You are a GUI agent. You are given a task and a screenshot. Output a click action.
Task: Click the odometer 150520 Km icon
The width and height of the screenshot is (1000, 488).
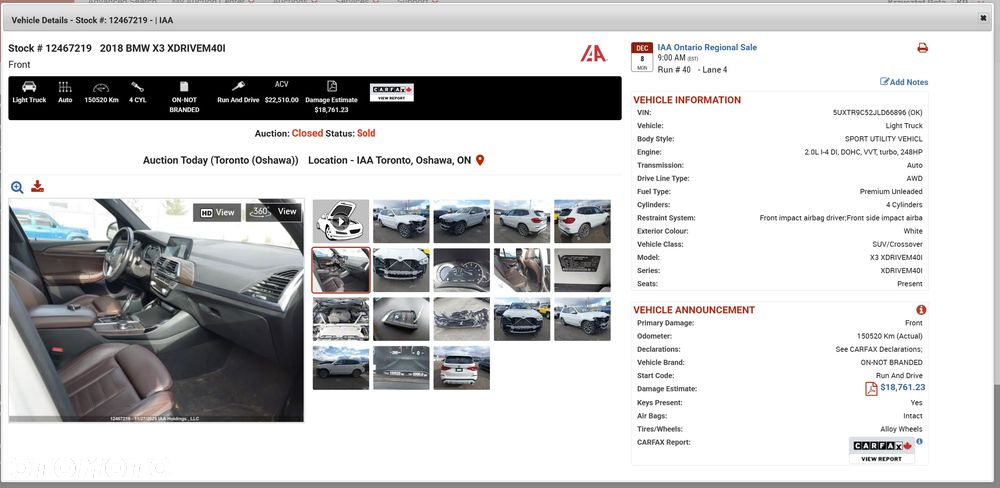[x=101, y=87]
